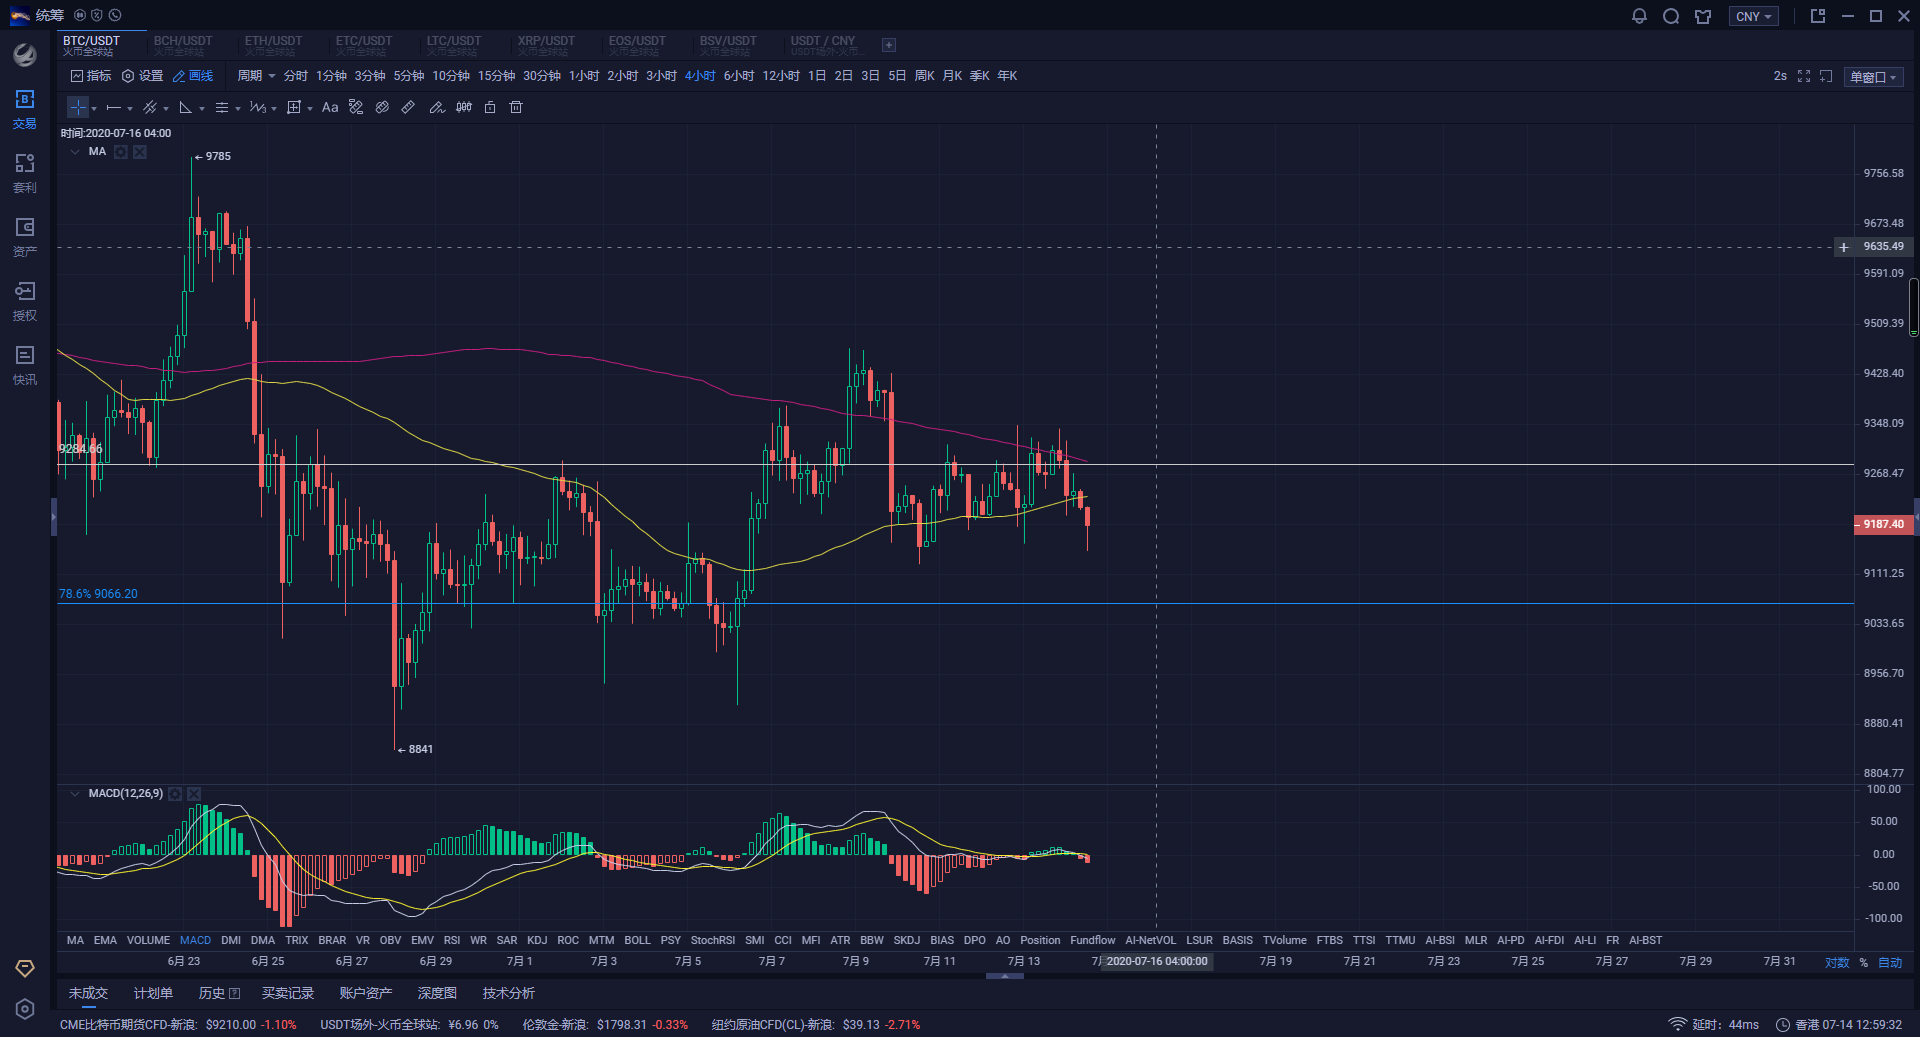The height and width of the screenshot is (1037, 1920).
Task: Open the 未成交 open orders tab
Action: (88, 993)
